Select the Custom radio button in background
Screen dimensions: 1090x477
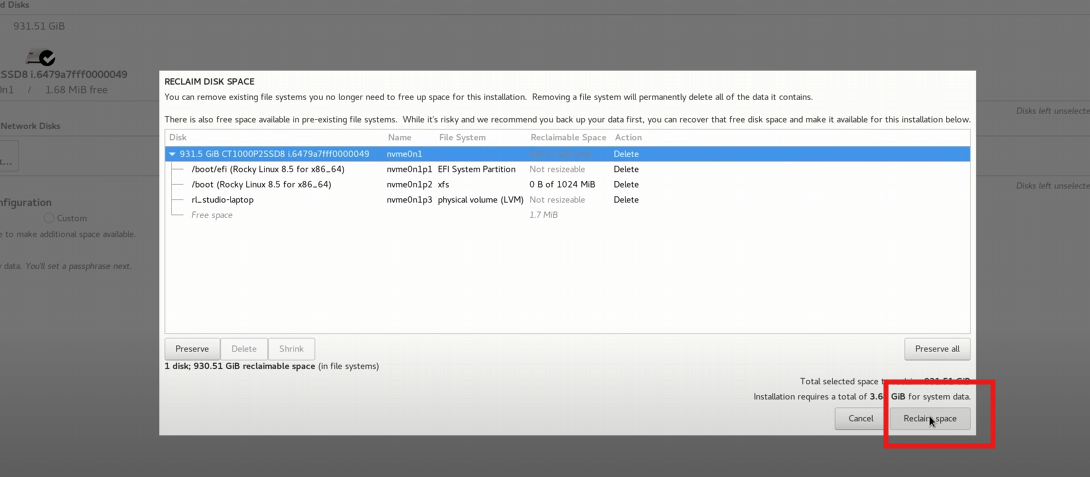click(x=49, y=218)
